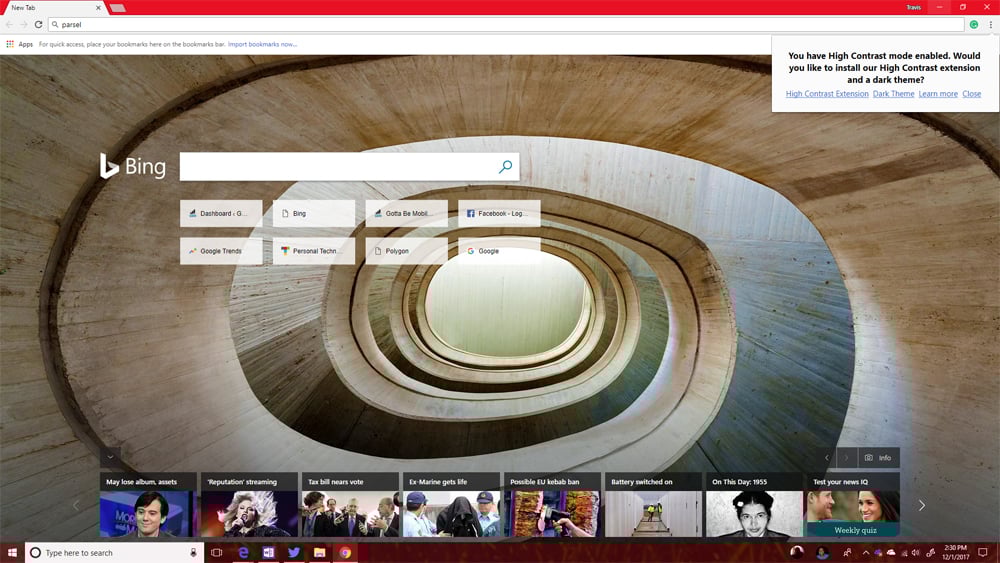Image resolution: width=1000 pixels, height=563 pixels.
Task: Open the Facebook quick link tile
Action: [x=499, y=213]
